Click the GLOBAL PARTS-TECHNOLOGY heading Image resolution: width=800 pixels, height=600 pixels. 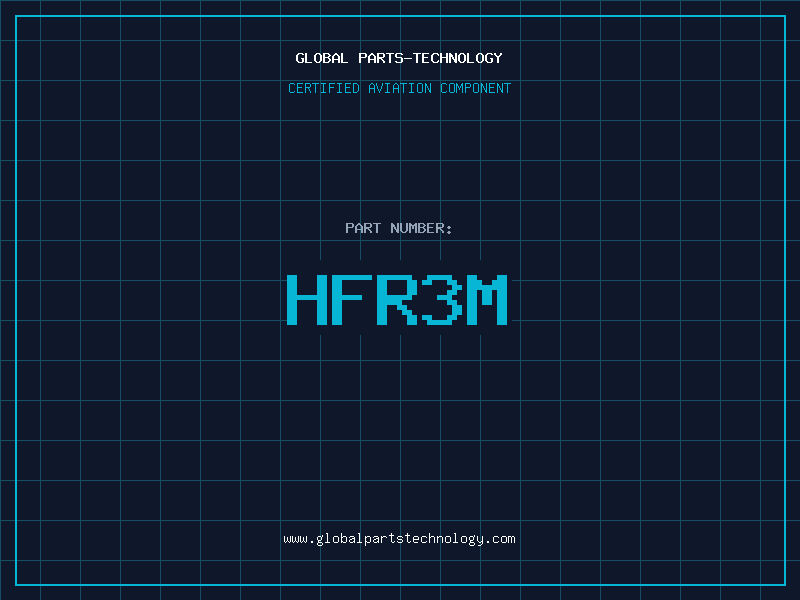tap(399, 58)
